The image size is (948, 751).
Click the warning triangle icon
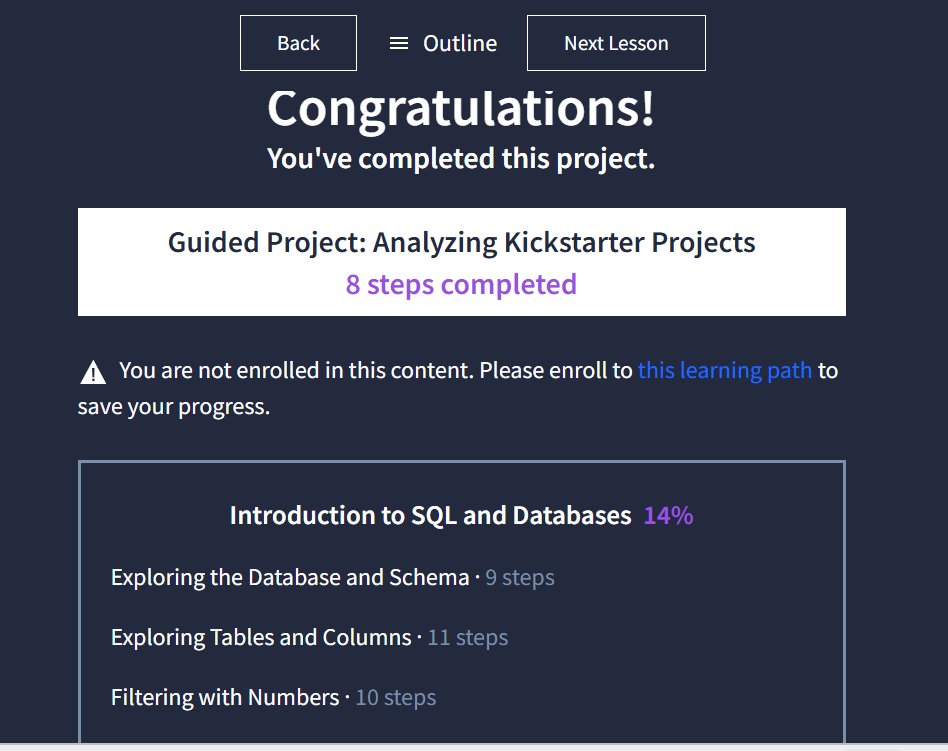point(93,373)
